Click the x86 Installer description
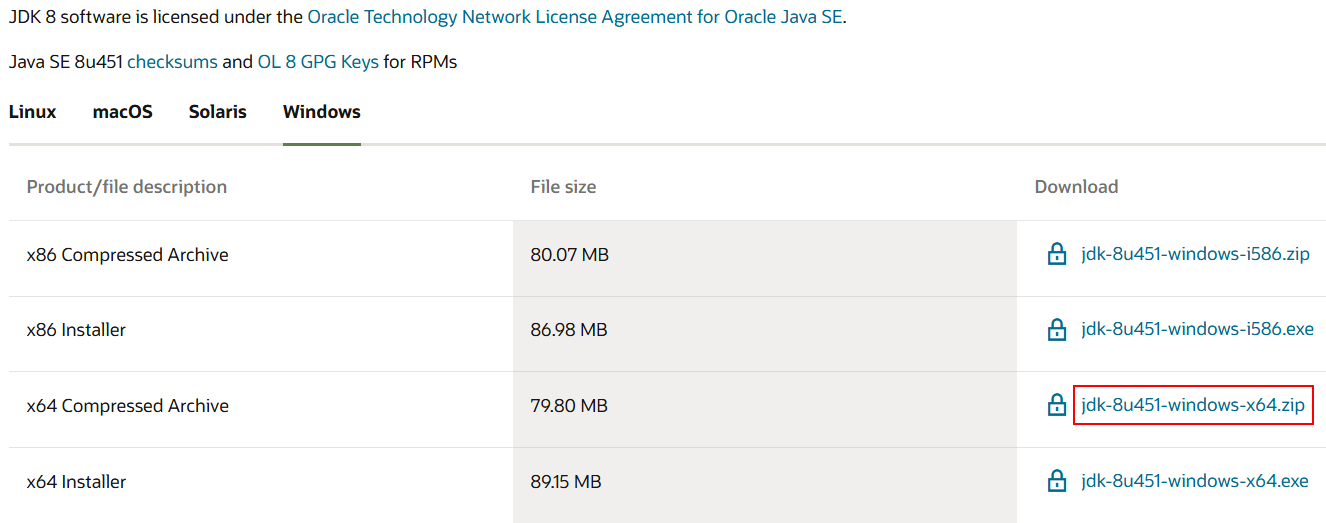The image size is (1326, 523). pyautogui.click(x=76, y=330)
